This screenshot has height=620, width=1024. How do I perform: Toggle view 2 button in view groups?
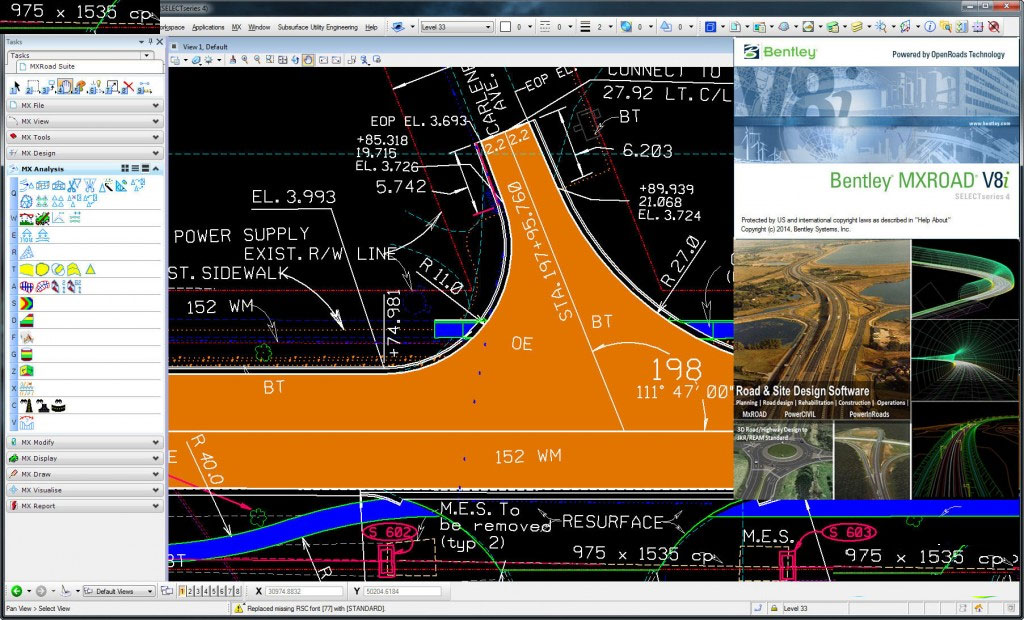190,591
